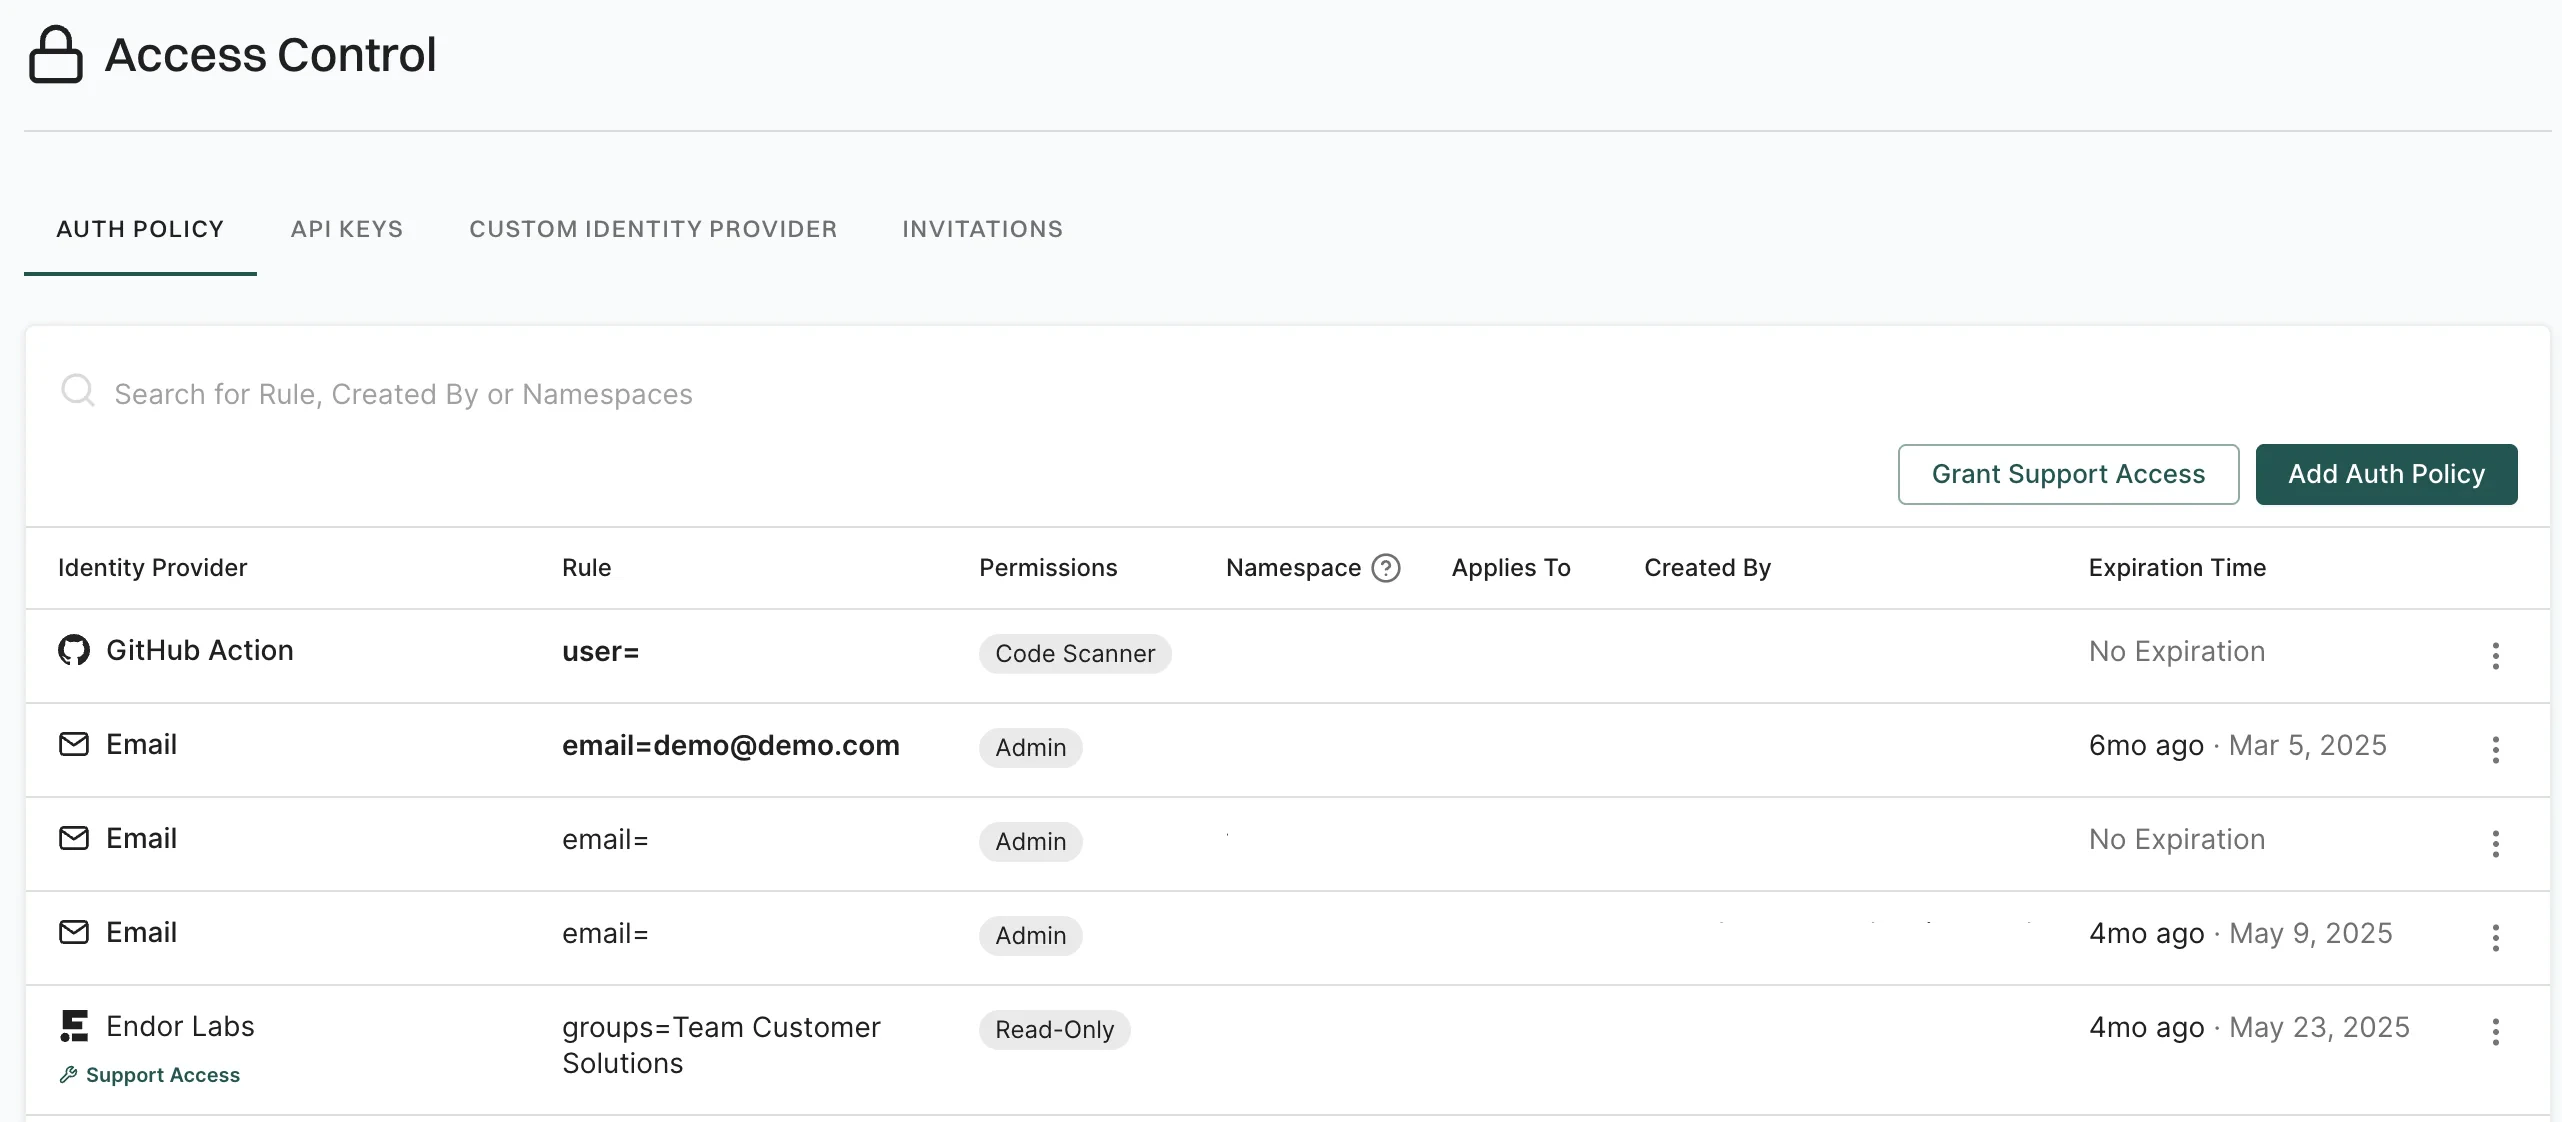
Task: Open three-dot menu for Endor Labs row
Action: pyautogui.click(x=2495, y=1032)
